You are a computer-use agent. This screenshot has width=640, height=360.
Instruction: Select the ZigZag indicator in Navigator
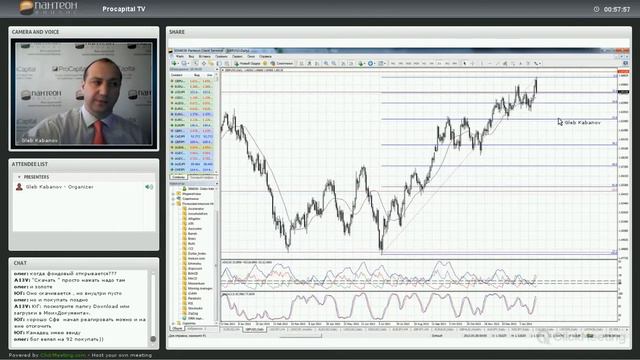(193, 313)
